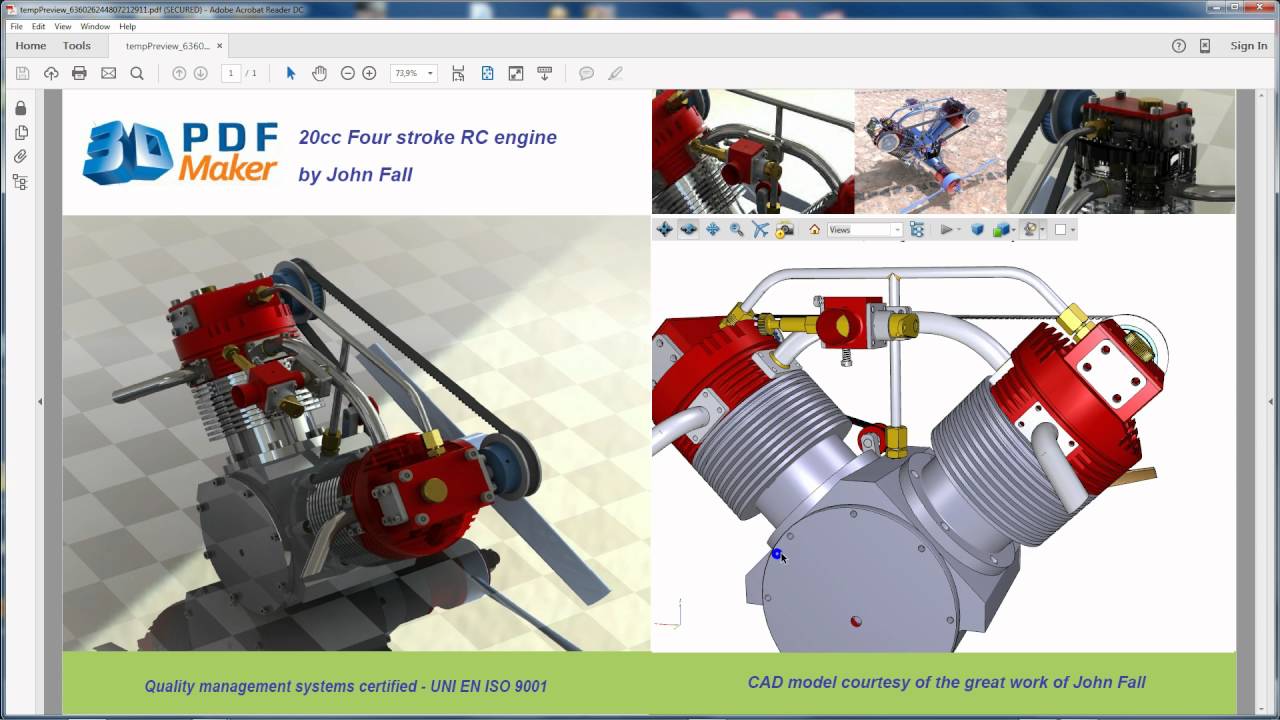
Task: Open the attachments paperclip panel
Action: click(x=20, y=157)
